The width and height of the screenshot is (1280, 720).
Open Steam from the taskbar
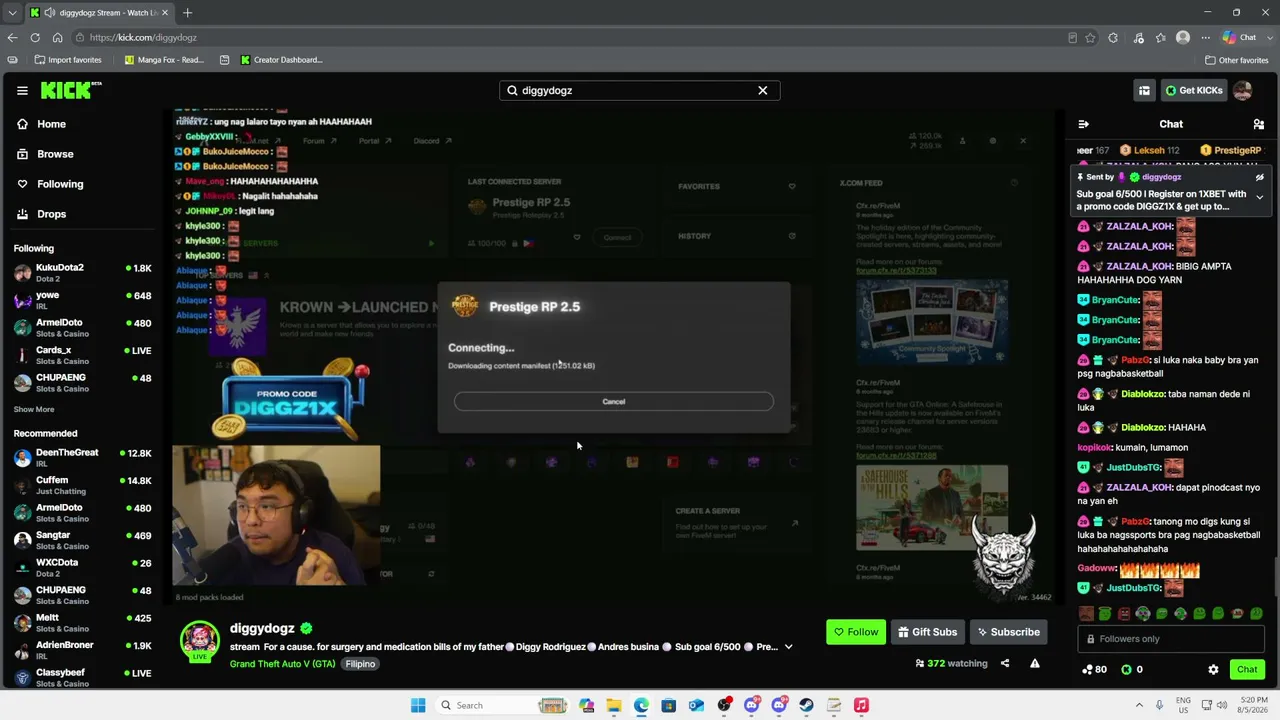(x=806, y=705)
